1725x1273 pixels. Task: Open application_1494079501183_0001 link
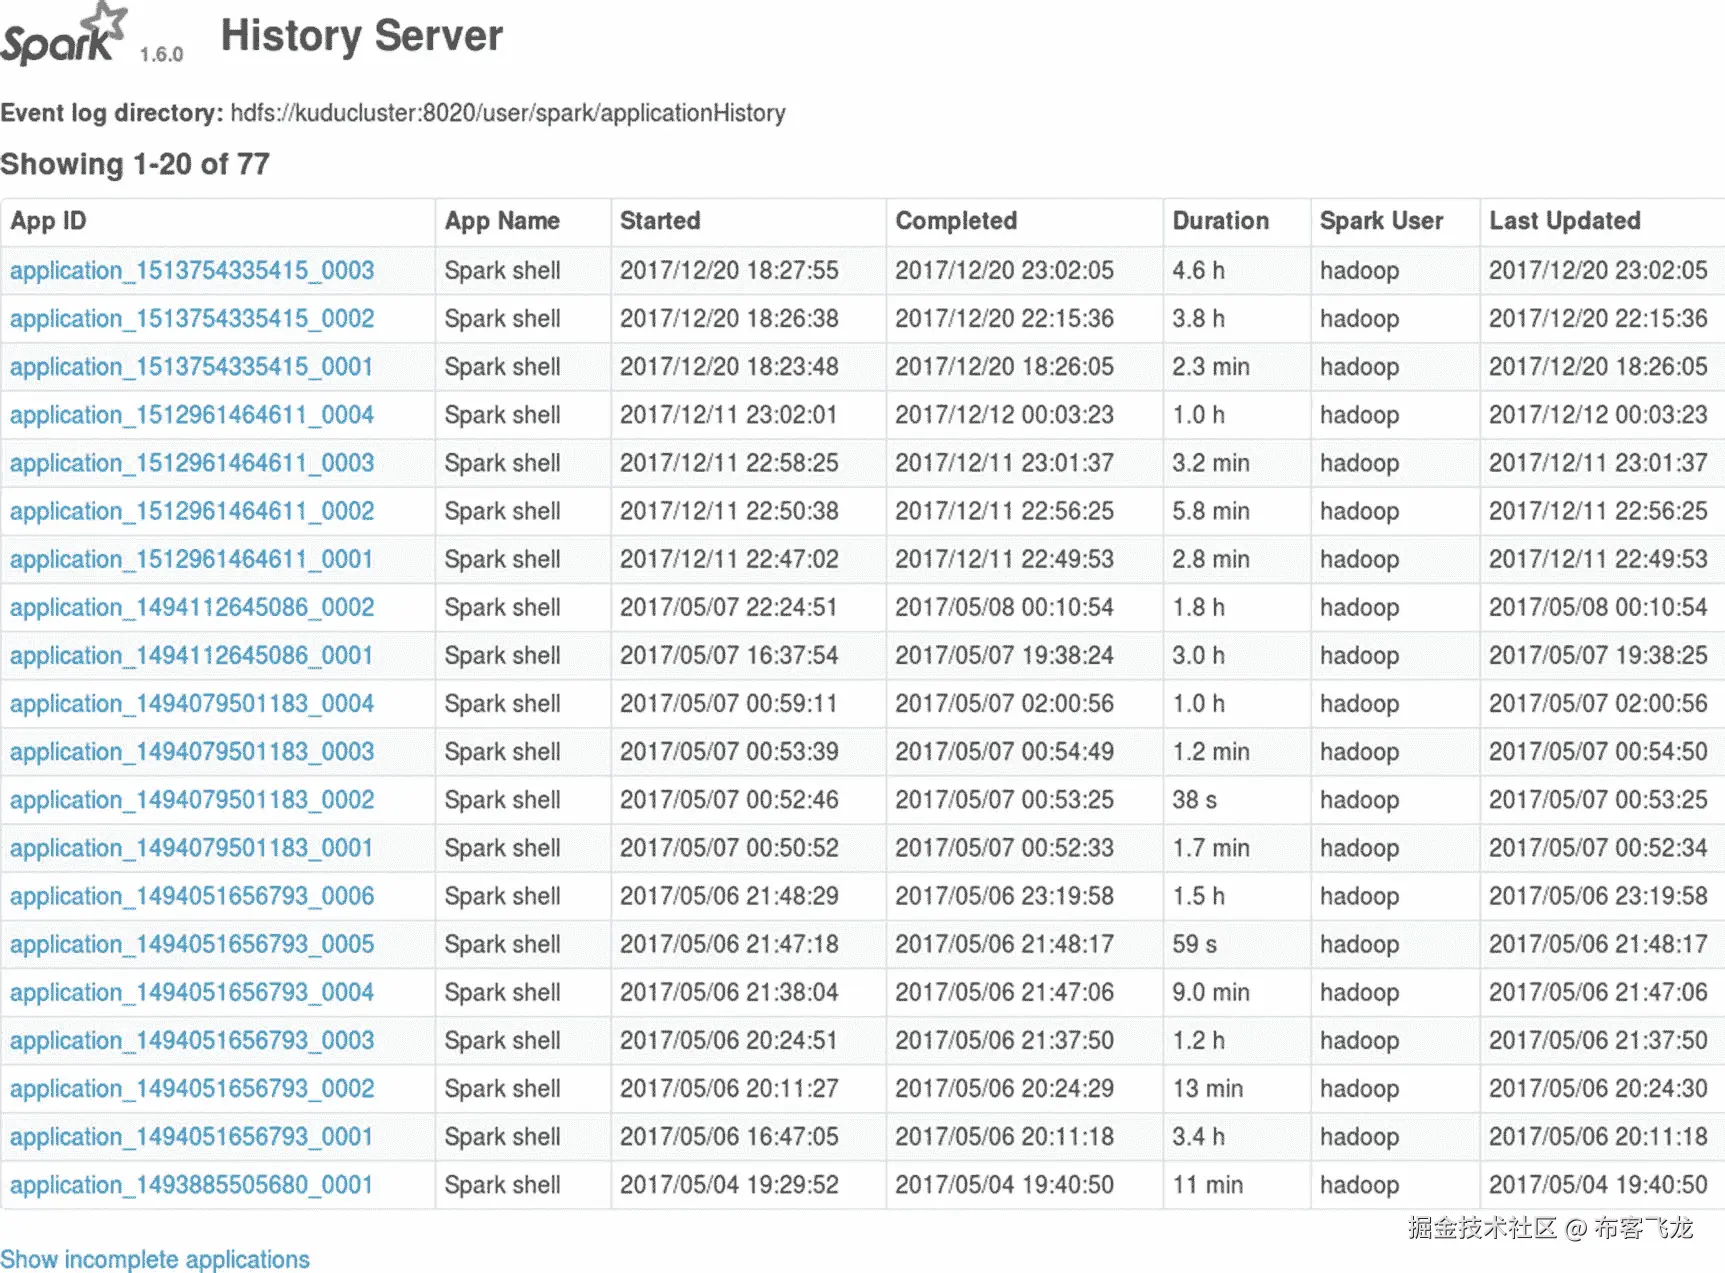[x=192, y=848]
